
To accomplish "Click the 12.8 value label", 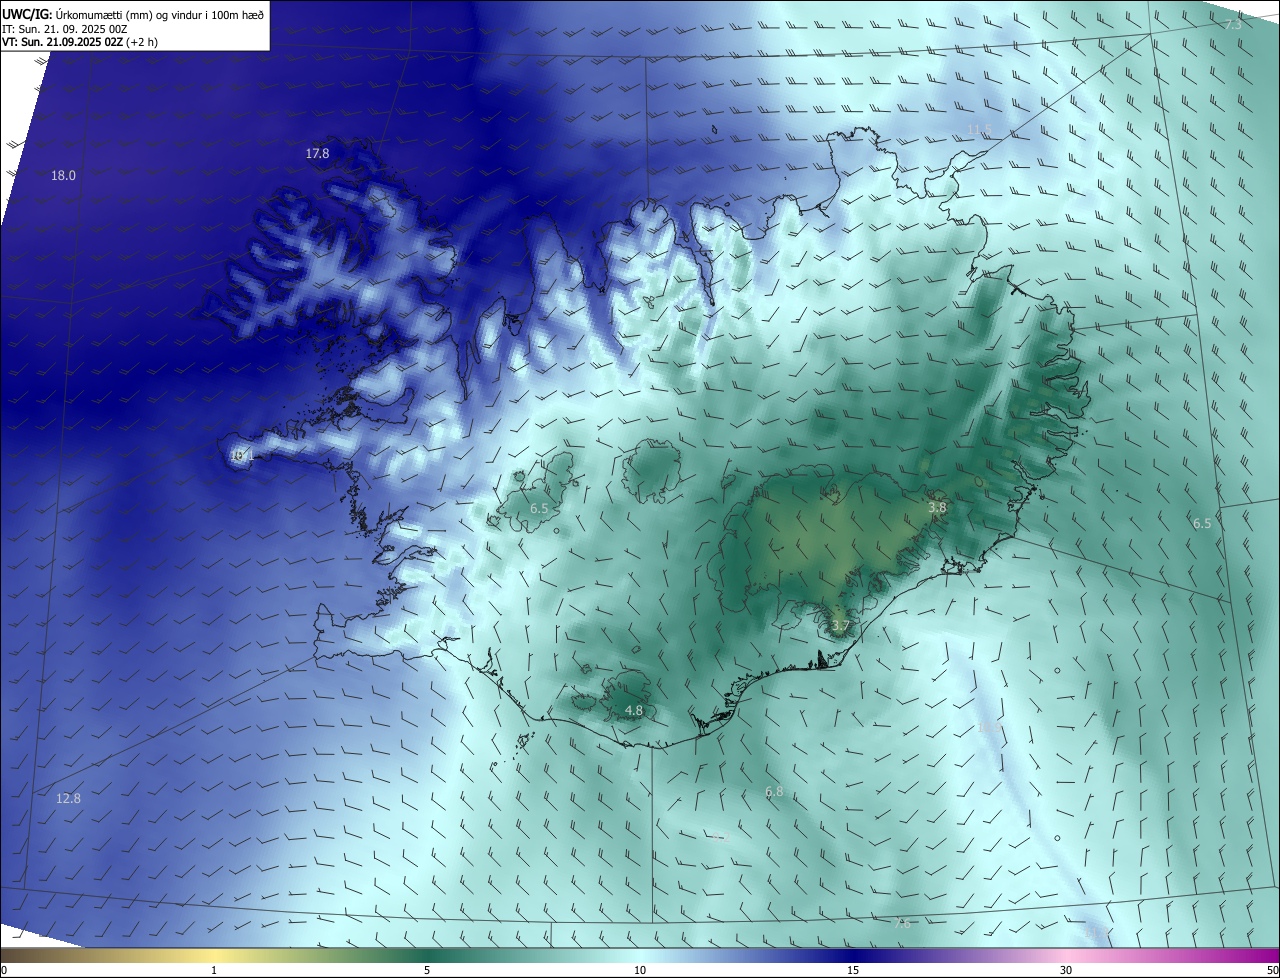I will click(68, 798).
